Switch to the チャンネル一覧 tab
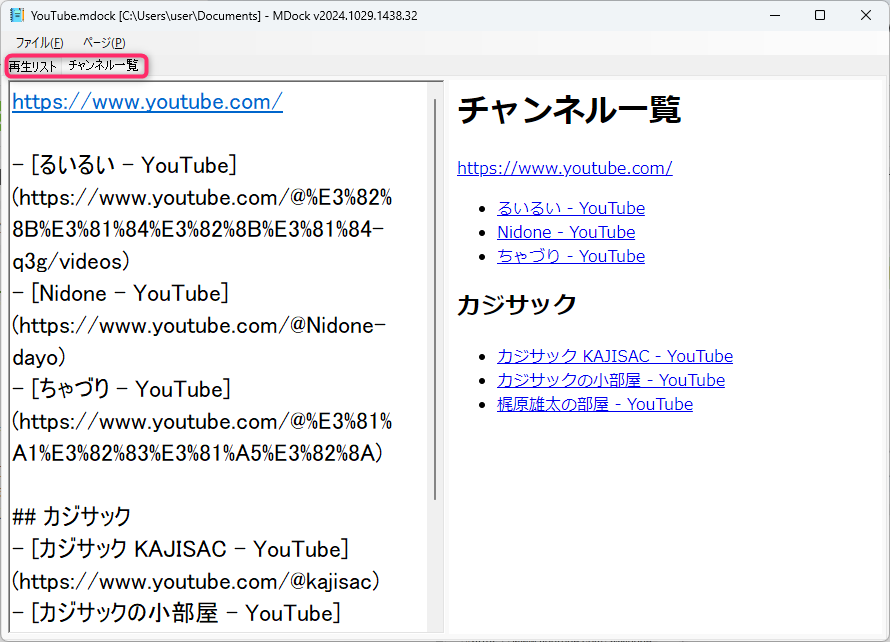Screen dimensions: 890x642 tap(103, 66)
